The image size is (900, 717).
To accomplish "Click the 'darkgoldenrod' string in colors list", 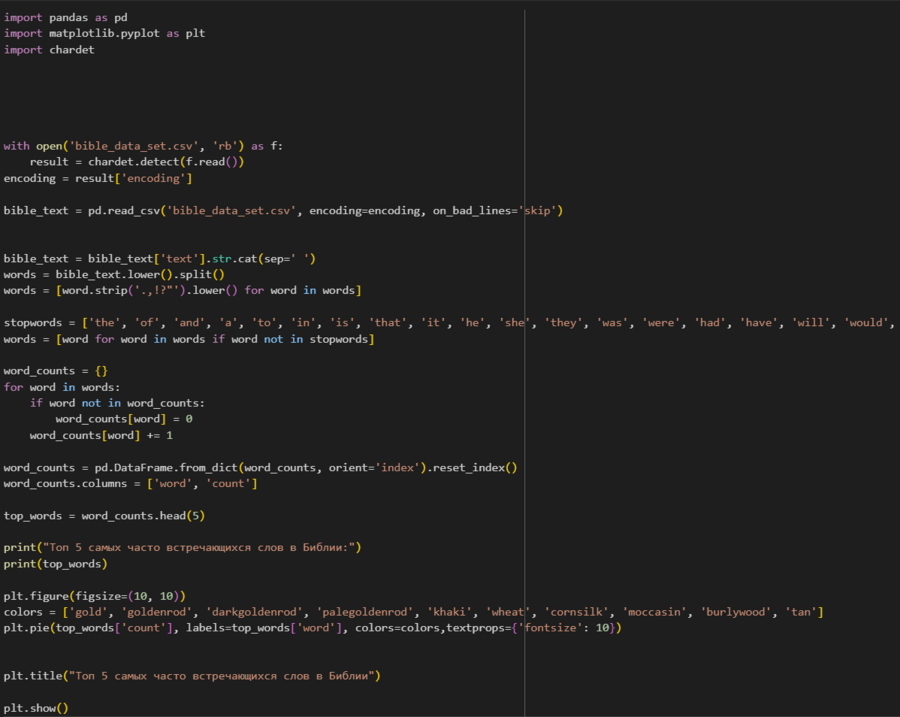I will (254, 612).
